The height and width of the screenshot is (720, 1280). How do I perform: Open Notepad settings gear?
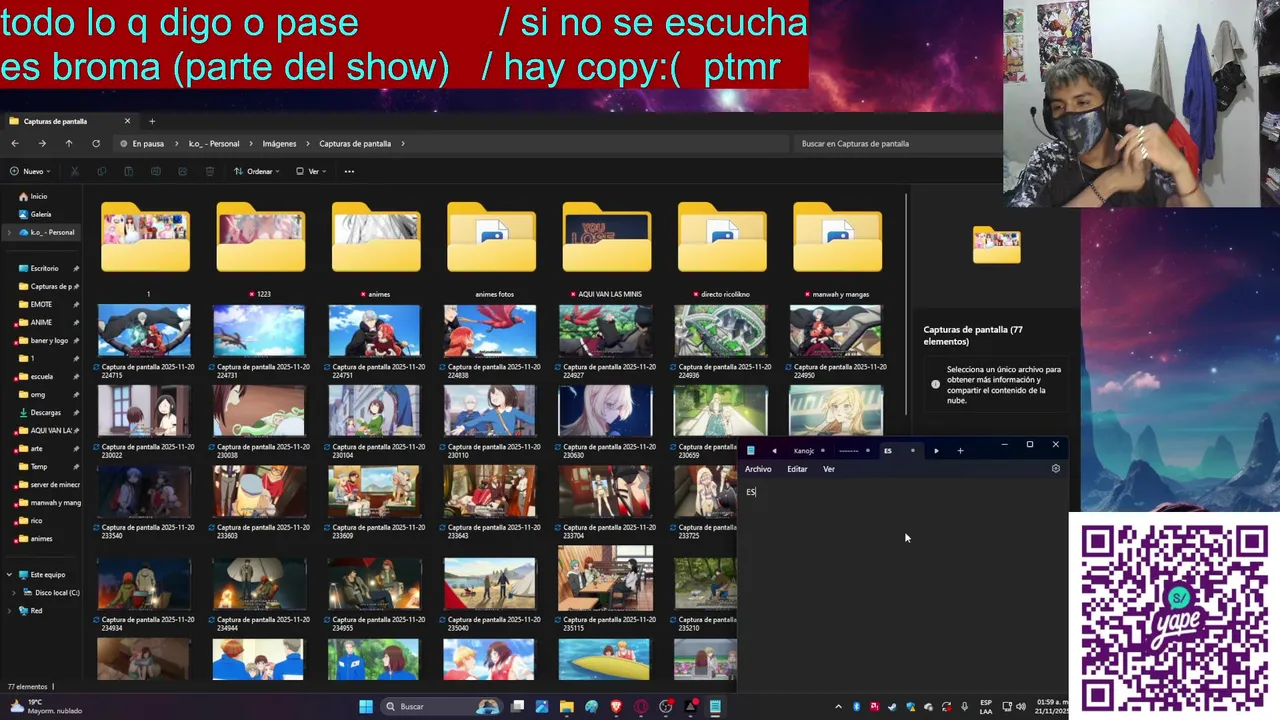coord(1056,468)
